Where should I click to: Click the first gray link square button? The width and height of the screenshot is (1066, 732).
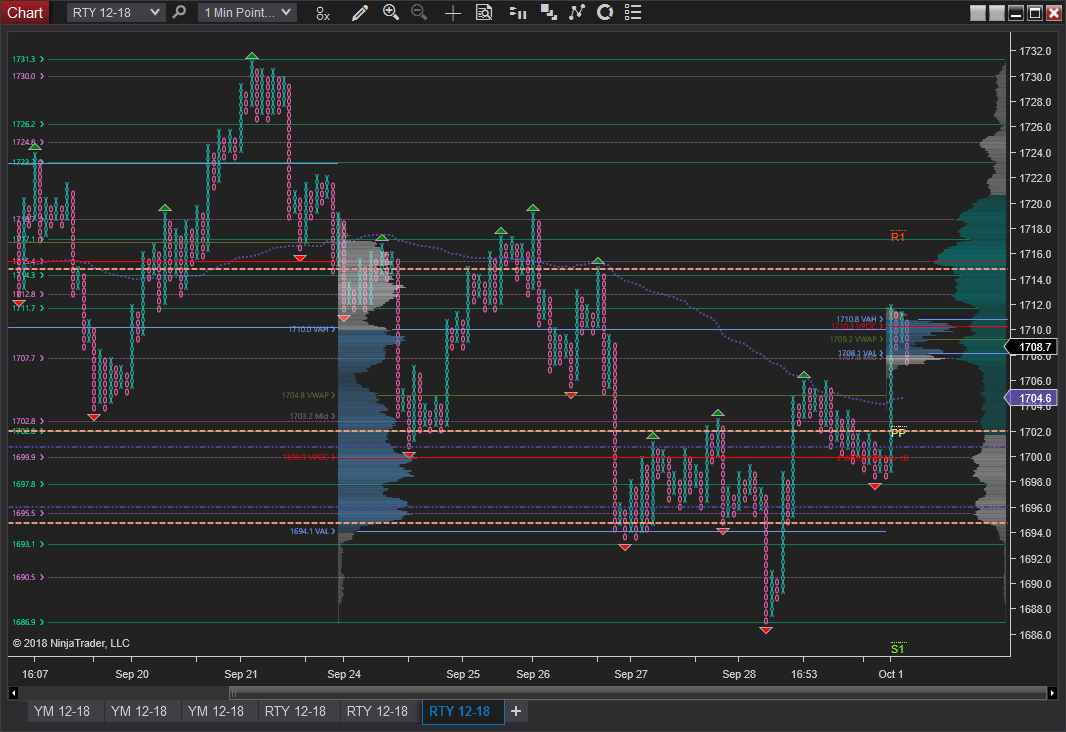[978, 13]
